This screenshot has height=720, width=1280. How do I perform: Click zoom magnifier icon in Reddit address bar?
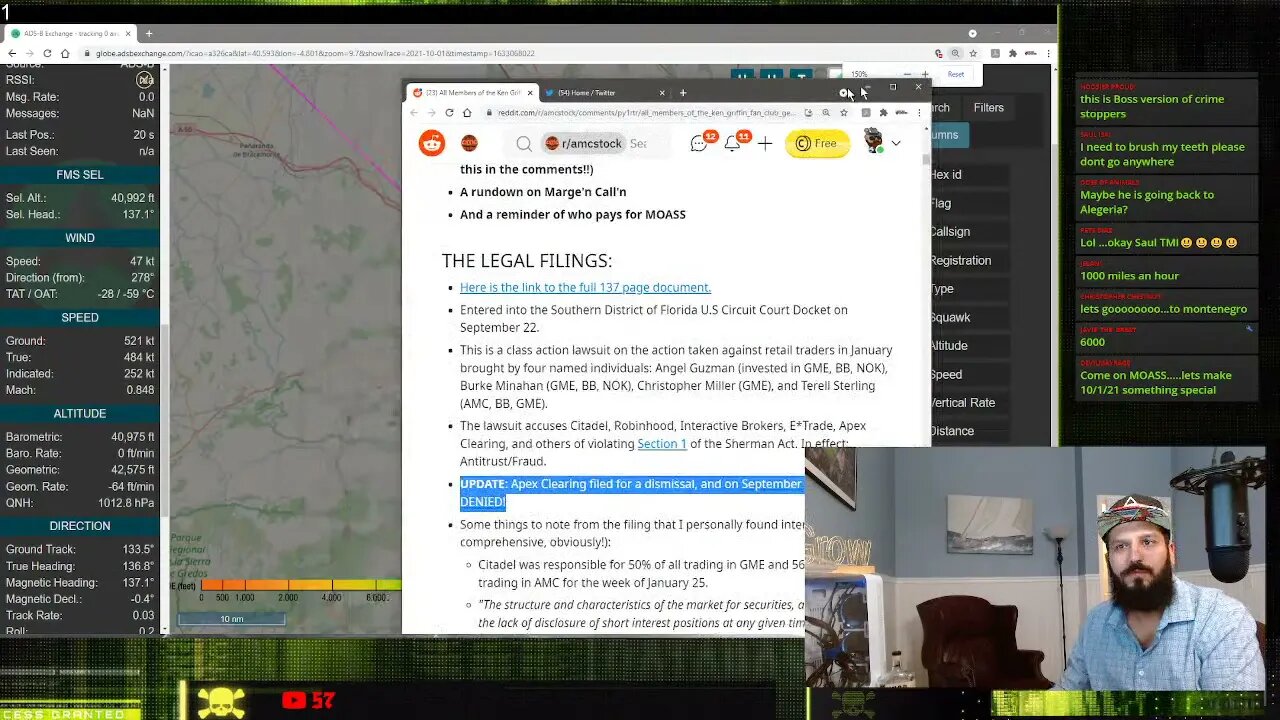pos(826,113)
